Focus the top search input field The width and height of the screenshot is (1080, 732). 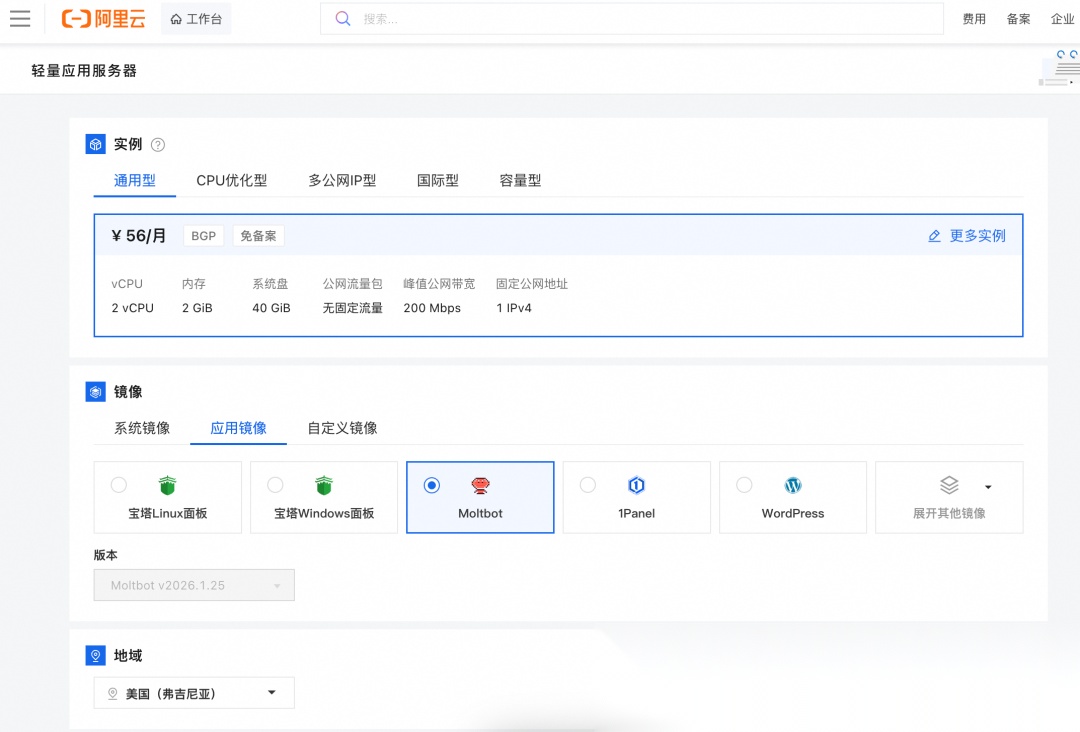coord(632,19)
